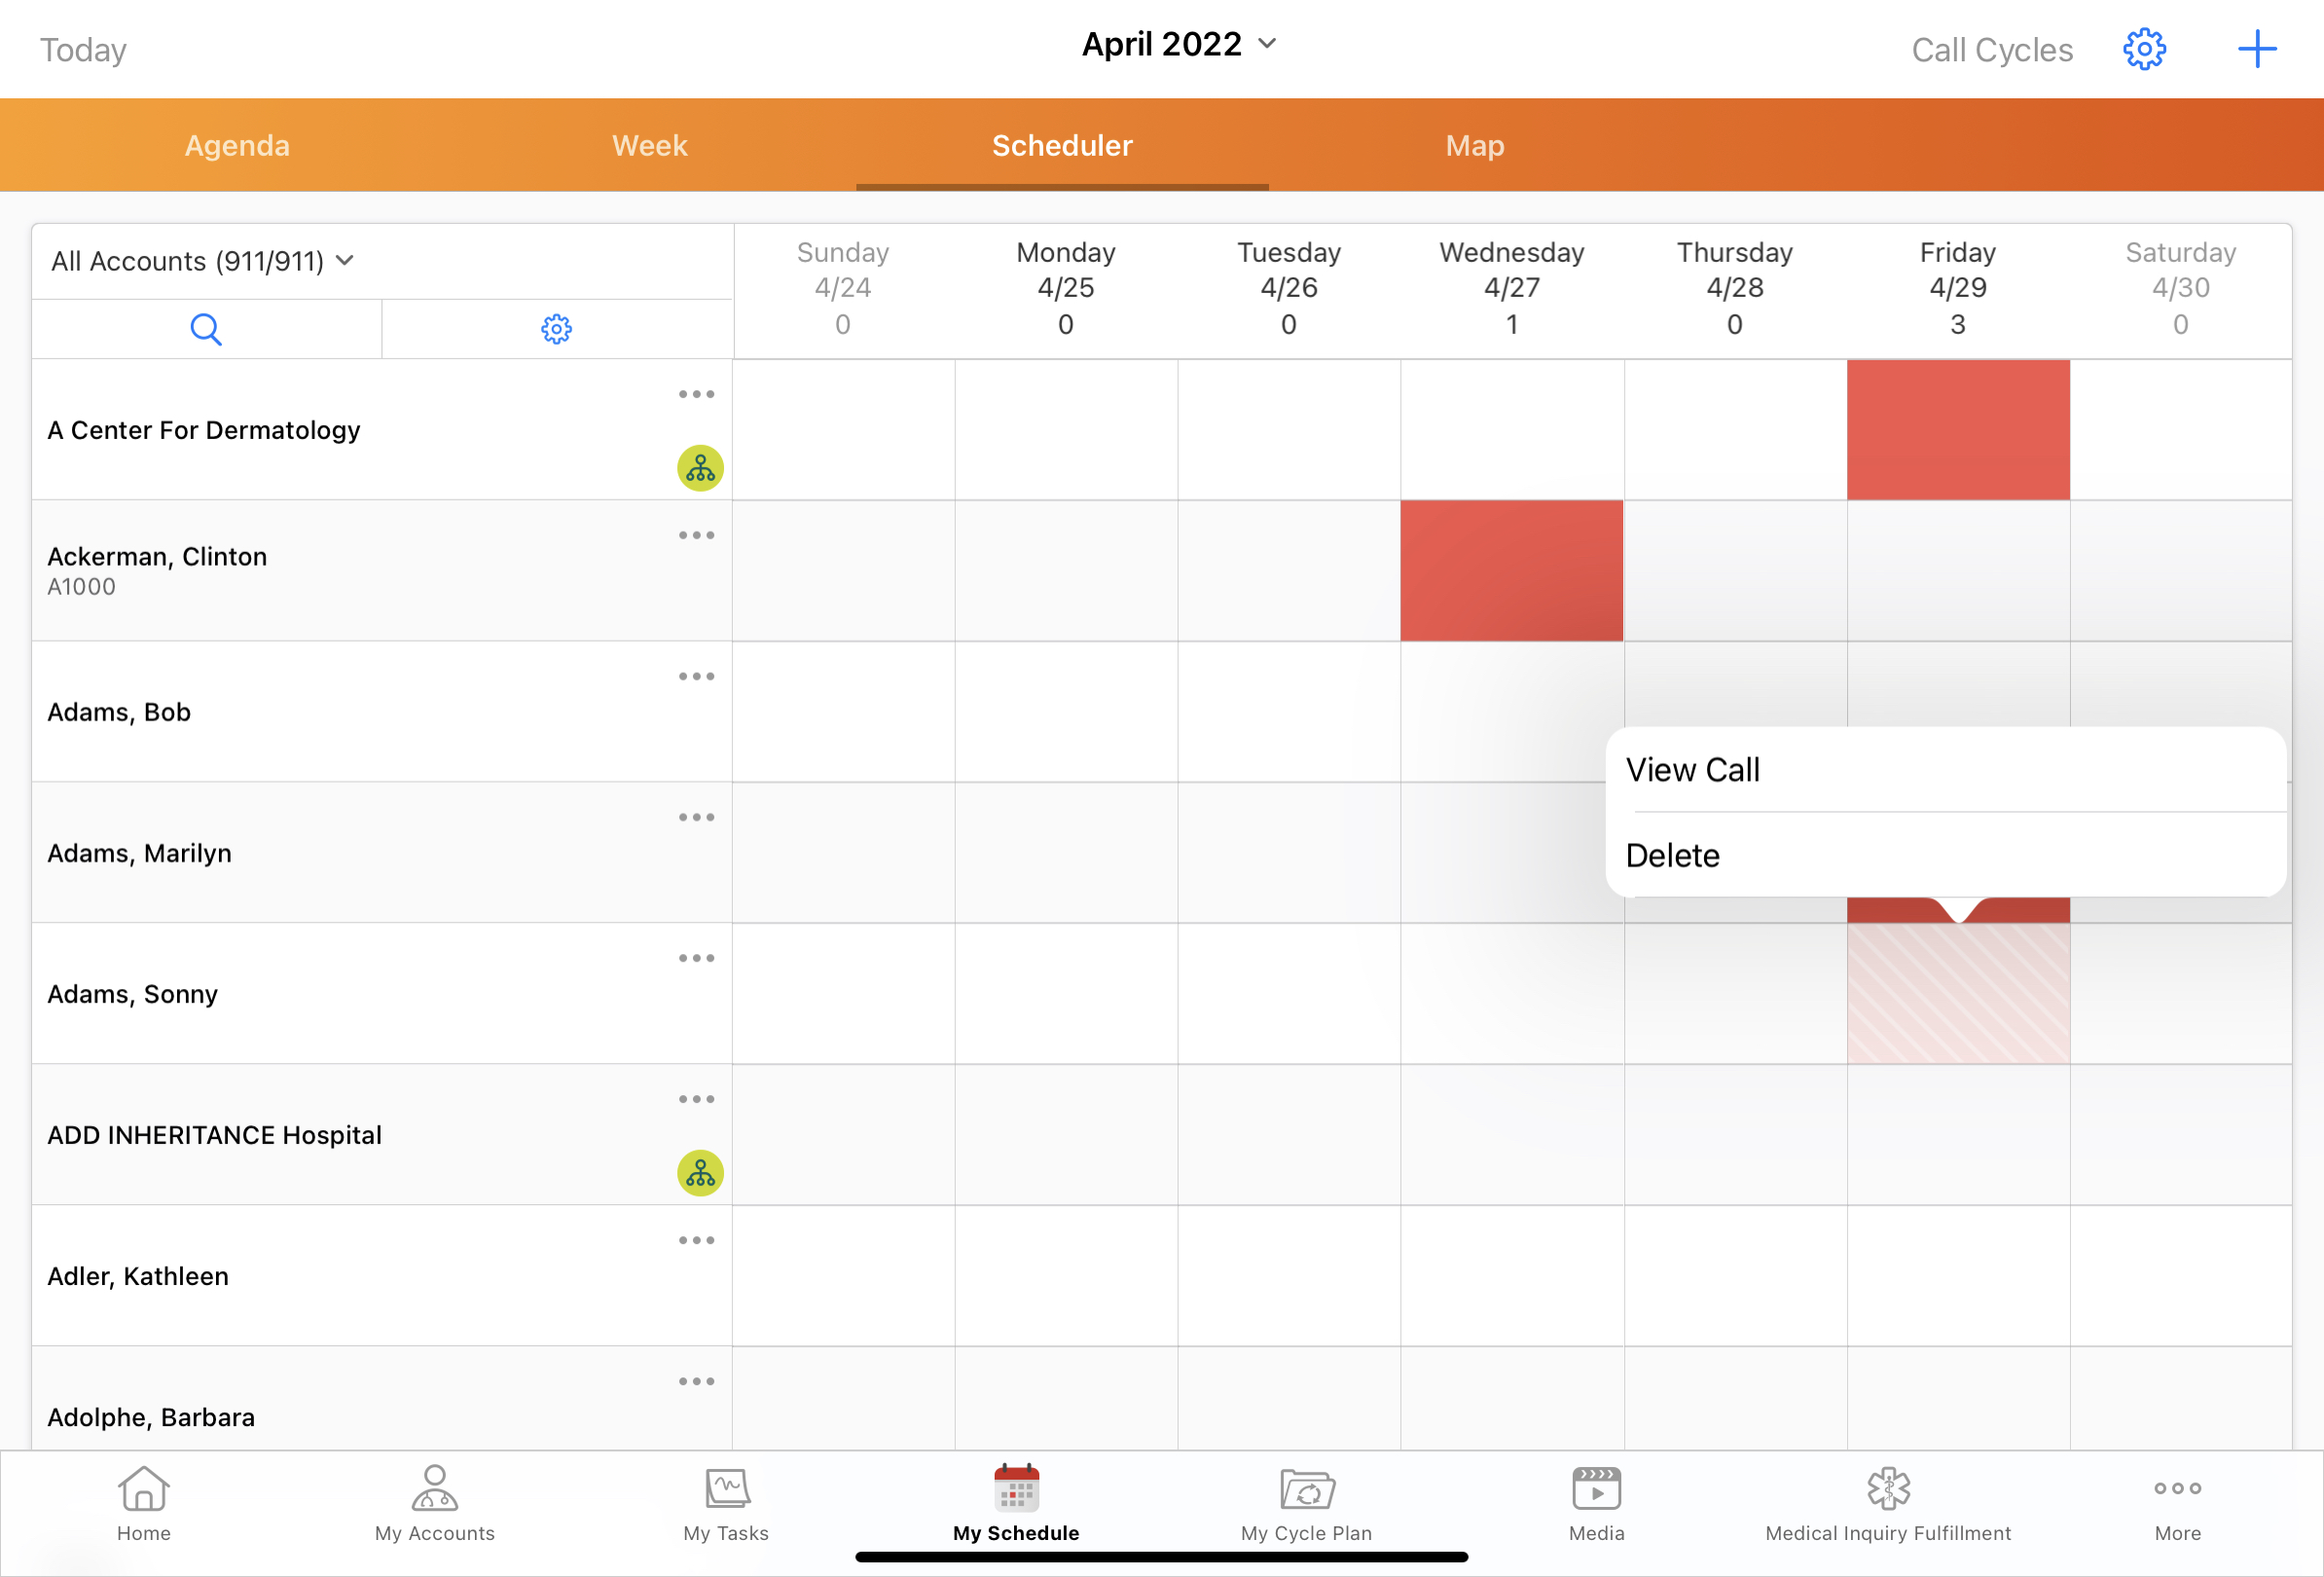Open Media section
The width and height of the screenshot is (2324, 1577).
pos(1596,1503)
